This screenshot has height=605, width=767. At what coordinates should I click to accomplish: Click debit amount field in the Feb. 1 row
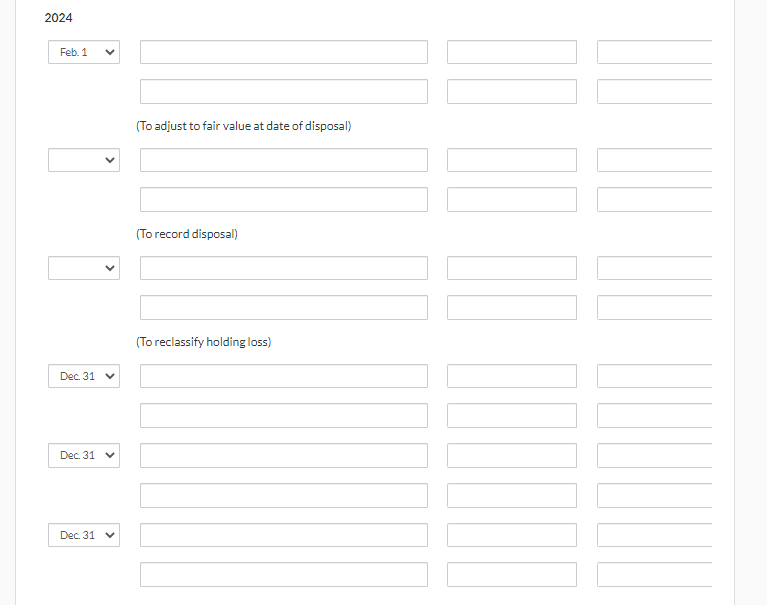[512, 52]
